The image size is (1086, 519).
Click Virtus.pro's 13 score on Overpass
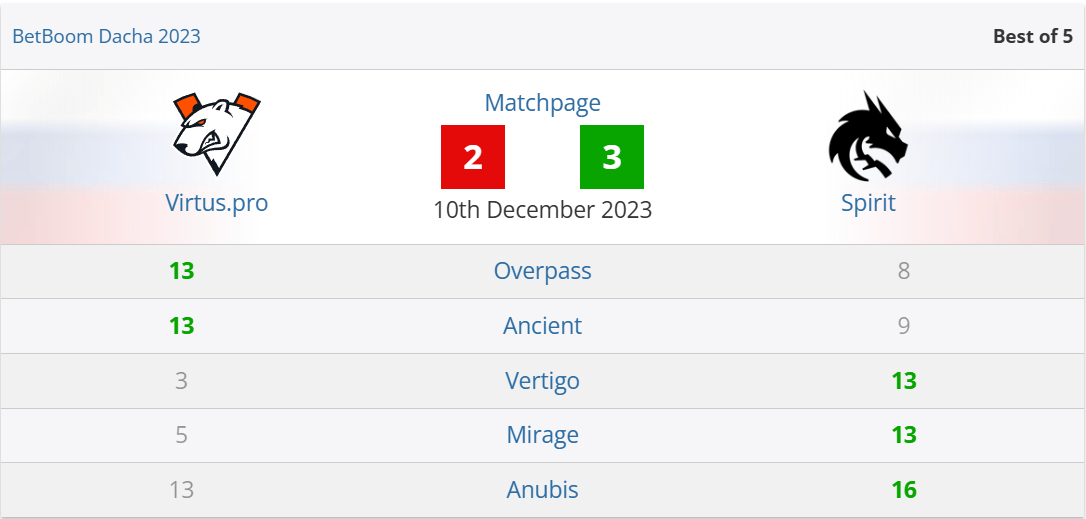pos(181,271)
